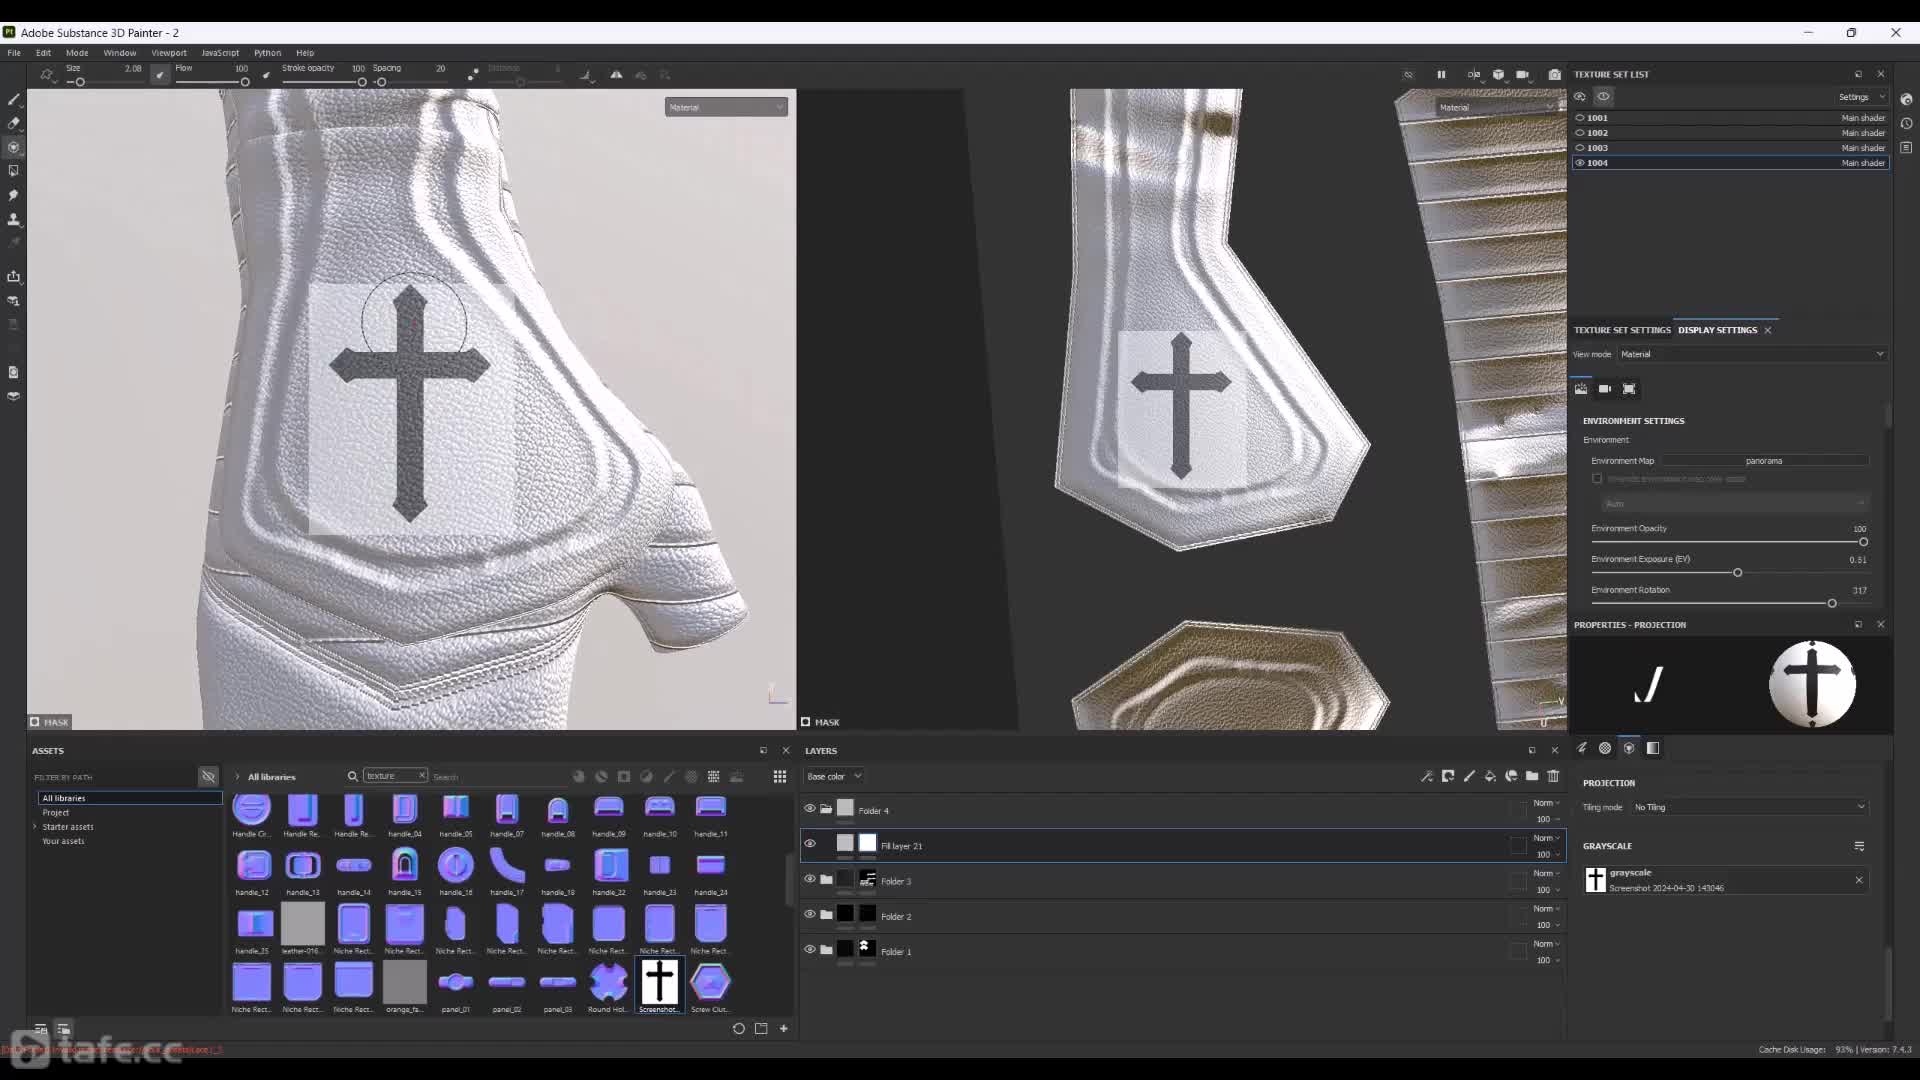Open the grayscale options icon in Properties
This screenshot has height=1080, width=1920.
[x=1859, y=846]
